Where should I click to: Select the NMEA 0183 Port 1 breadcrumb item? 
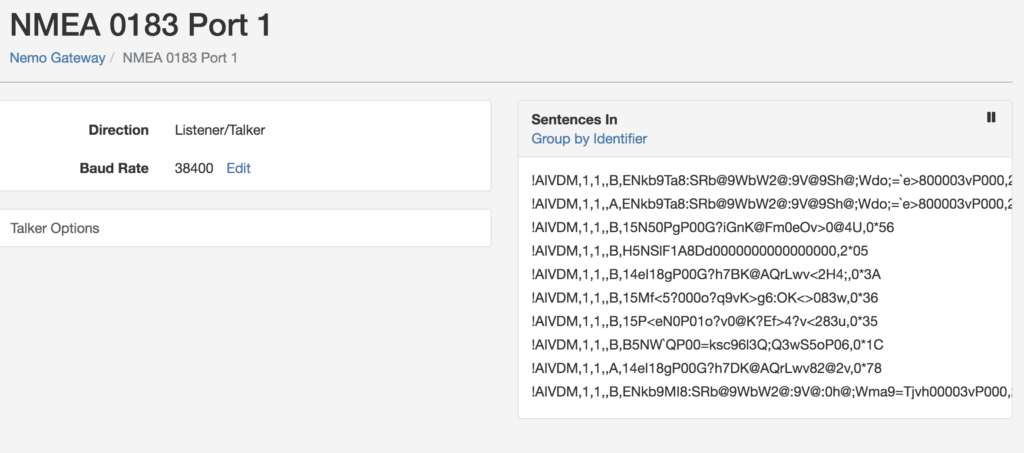[x=180, y=58]
